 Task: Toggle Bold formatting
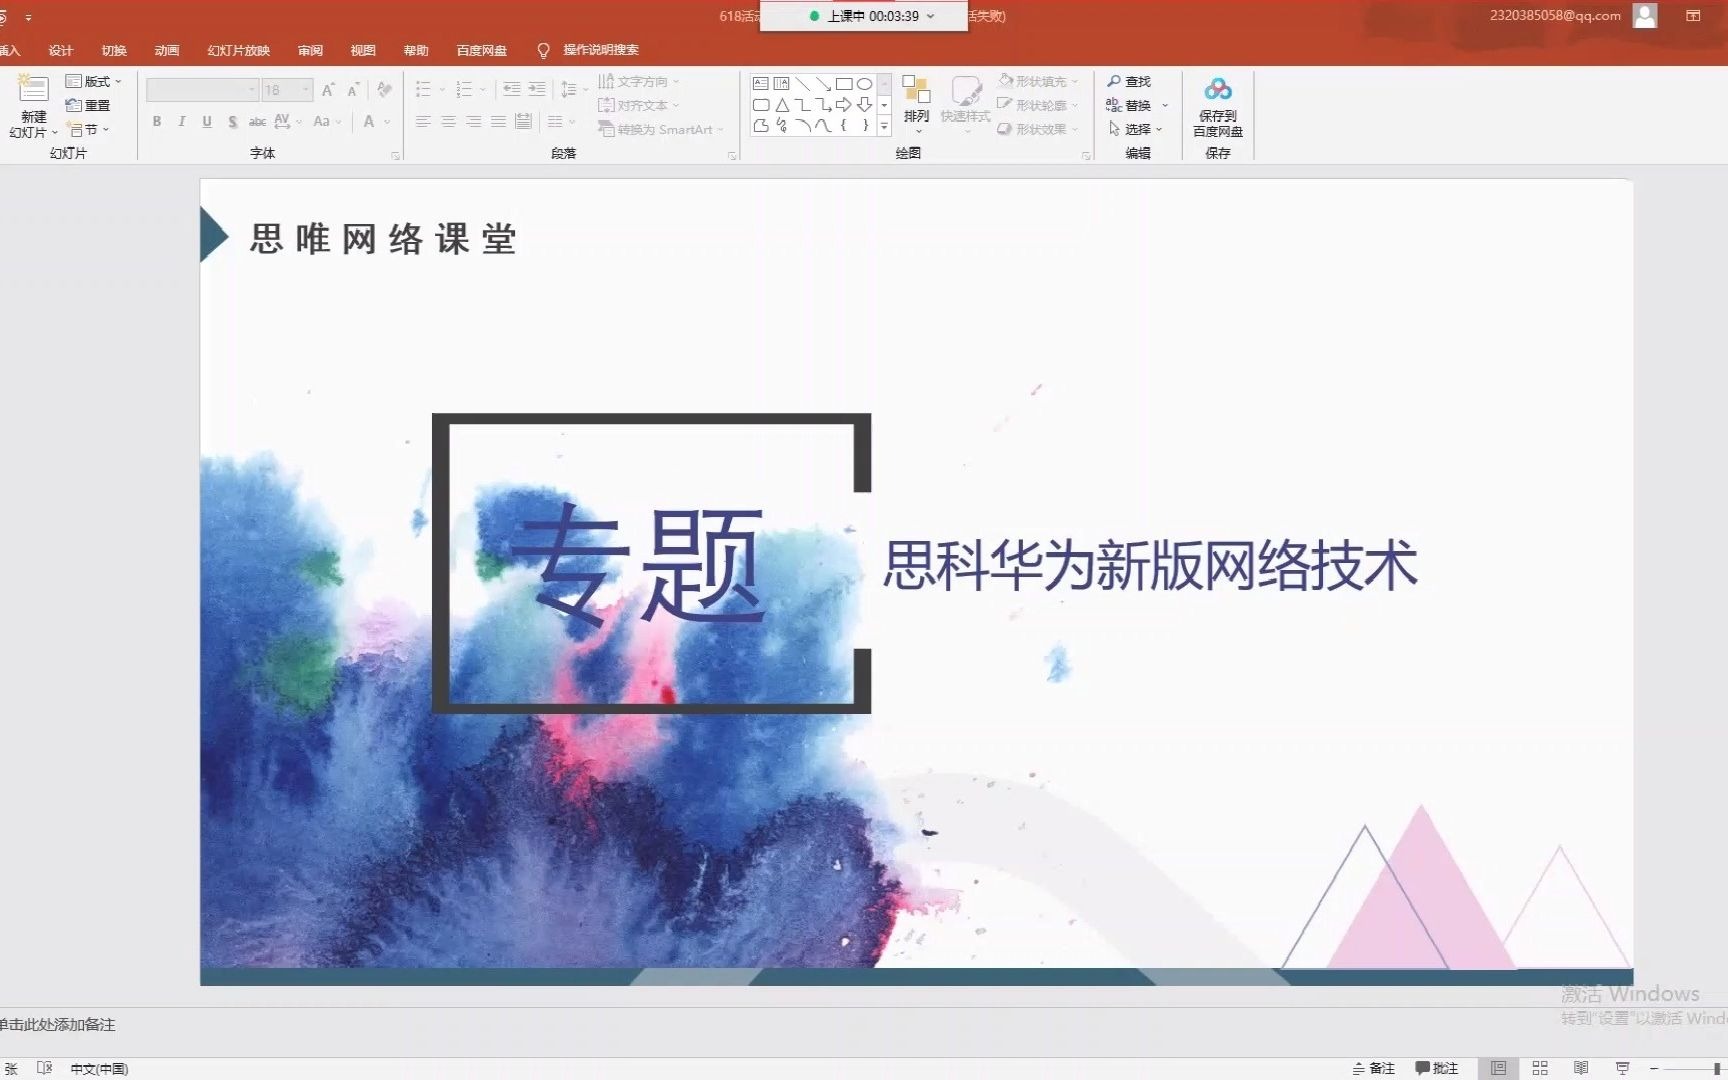(x=157, y=121)
